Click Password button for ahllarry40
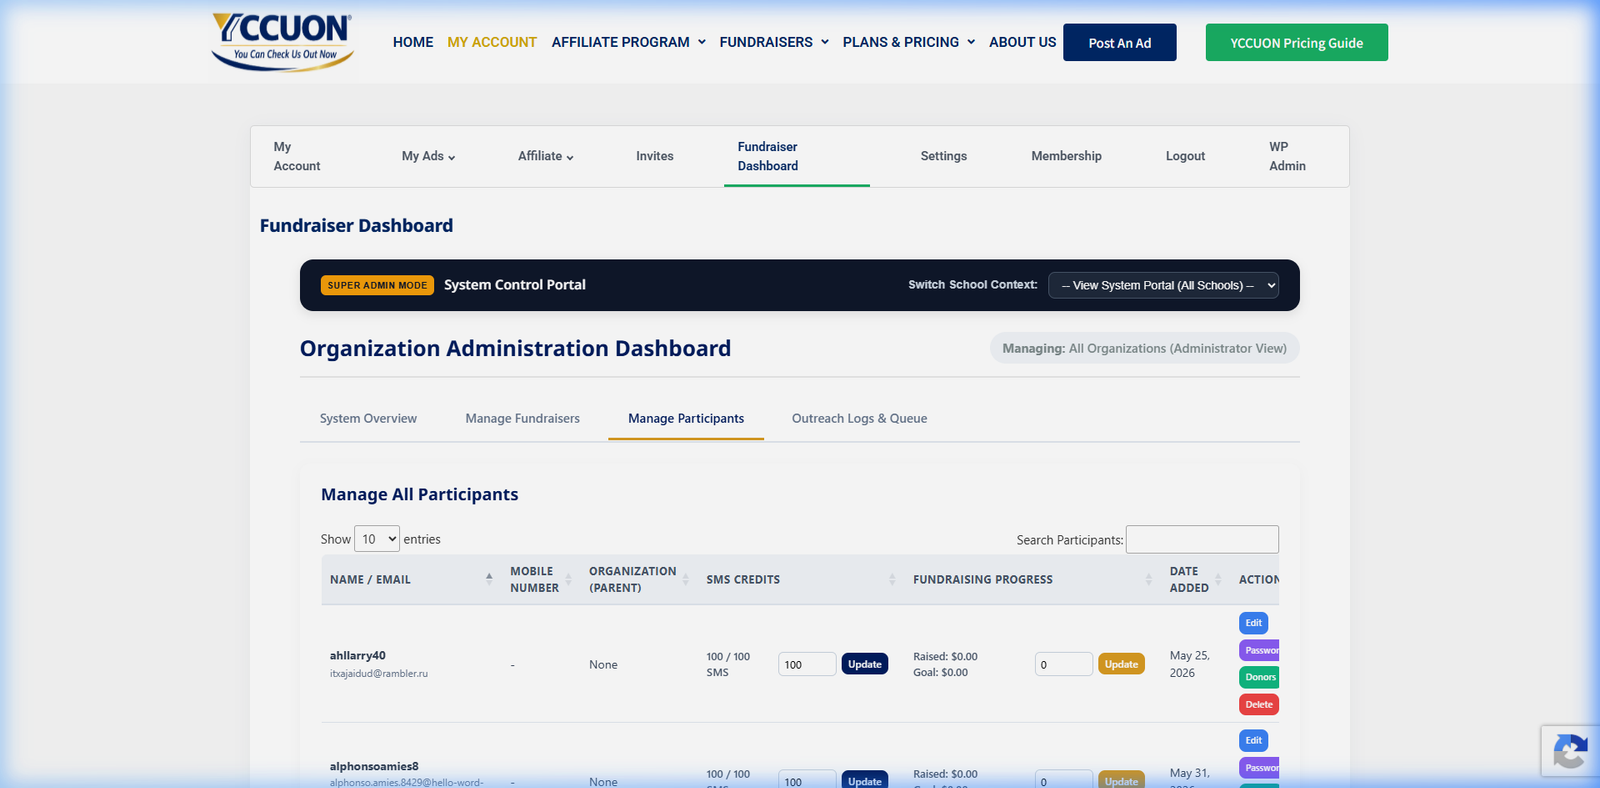Viewport: 1600px width, 788px height. [1259, 650]
